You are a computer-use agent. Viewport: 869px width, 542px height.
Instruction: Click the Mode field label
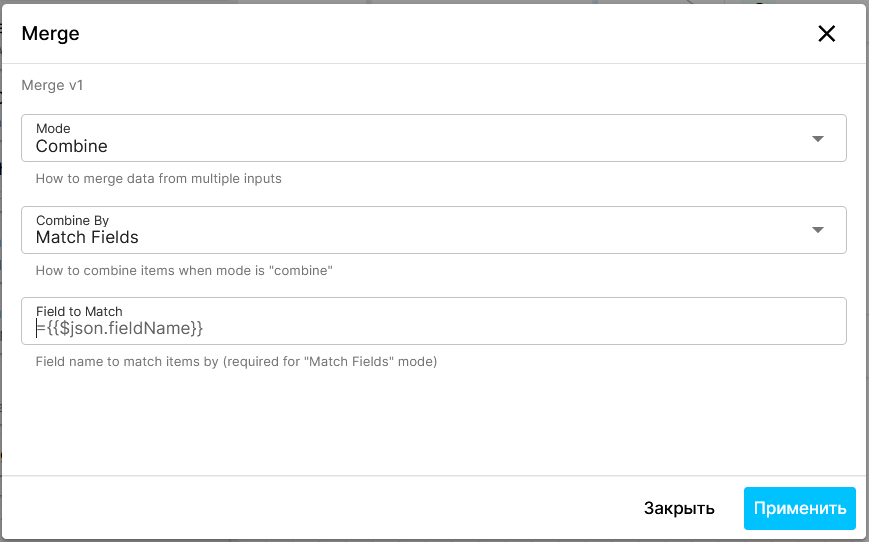pyautogui.click(x=53, y=129)
